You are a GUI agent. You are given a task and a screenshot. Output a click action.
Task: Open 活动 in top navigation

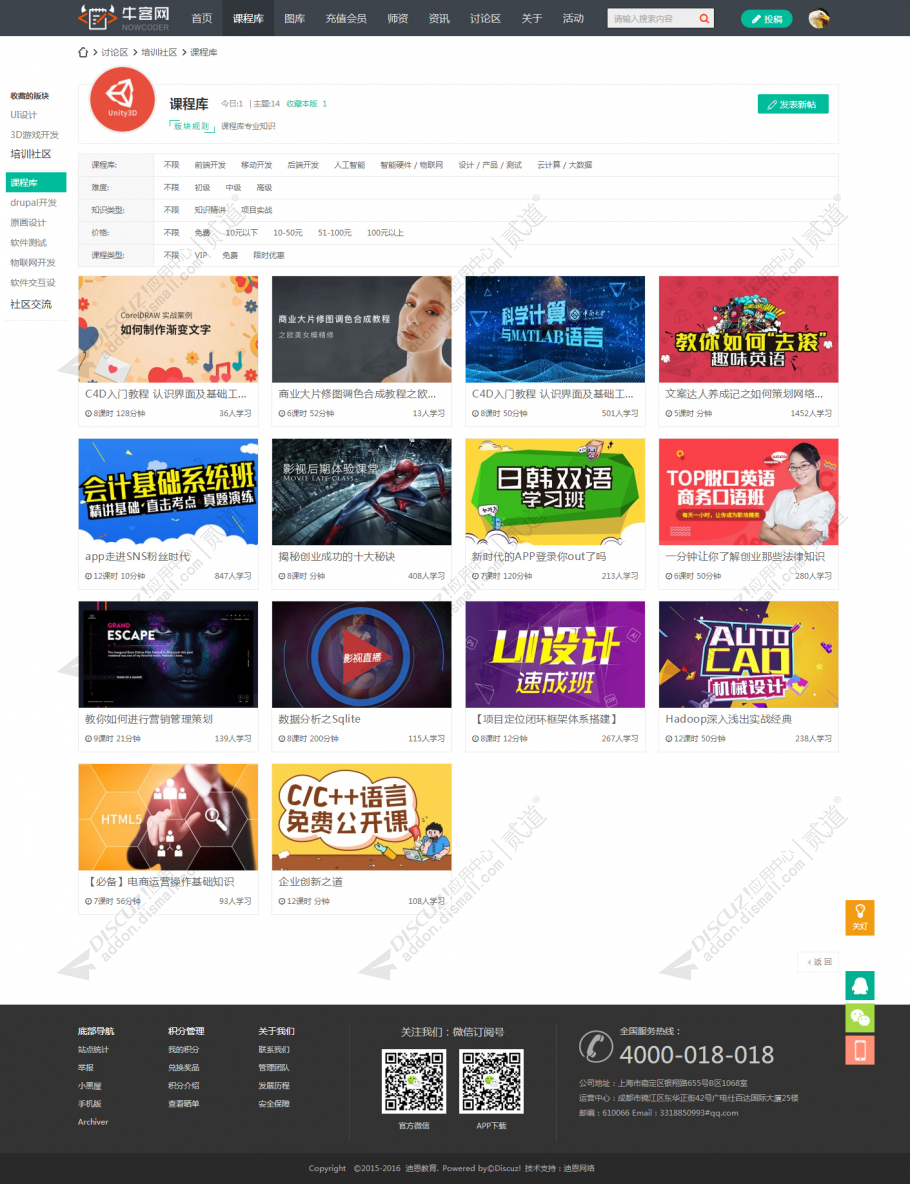pyautogui.click(x=573, y=18)
